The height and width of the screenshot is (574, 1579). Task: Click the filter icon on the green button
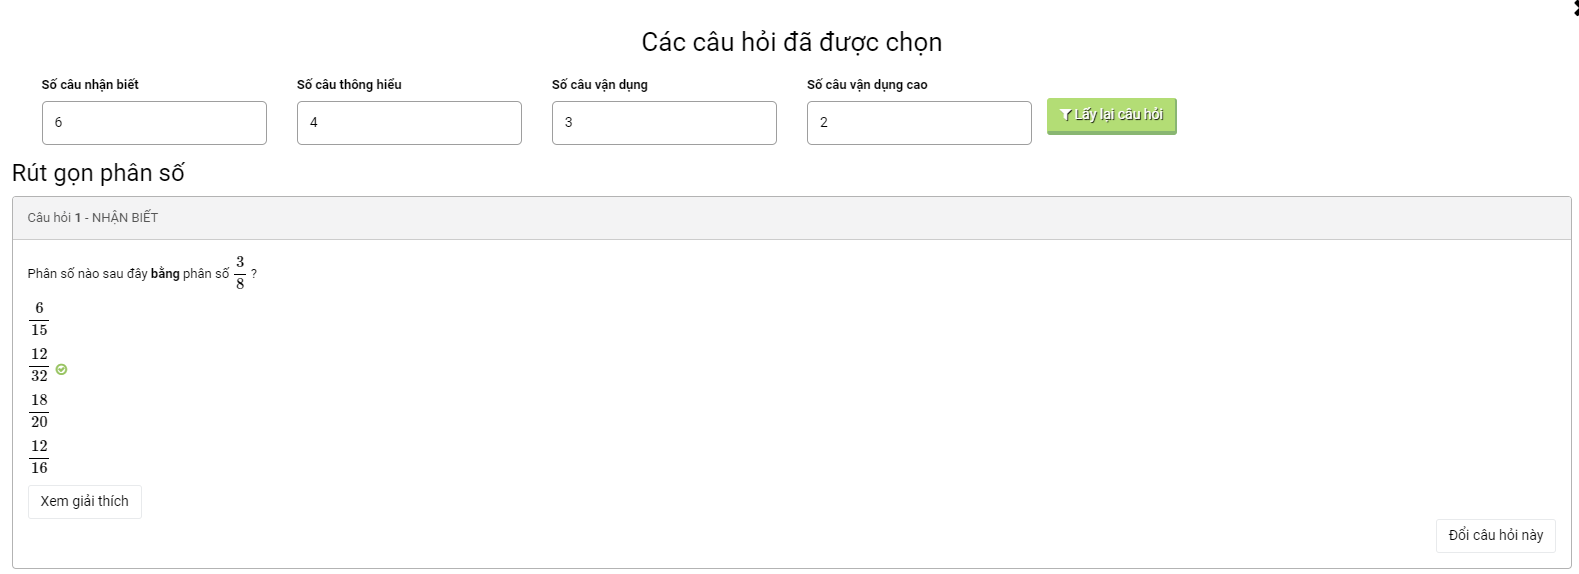point(1065,115)
